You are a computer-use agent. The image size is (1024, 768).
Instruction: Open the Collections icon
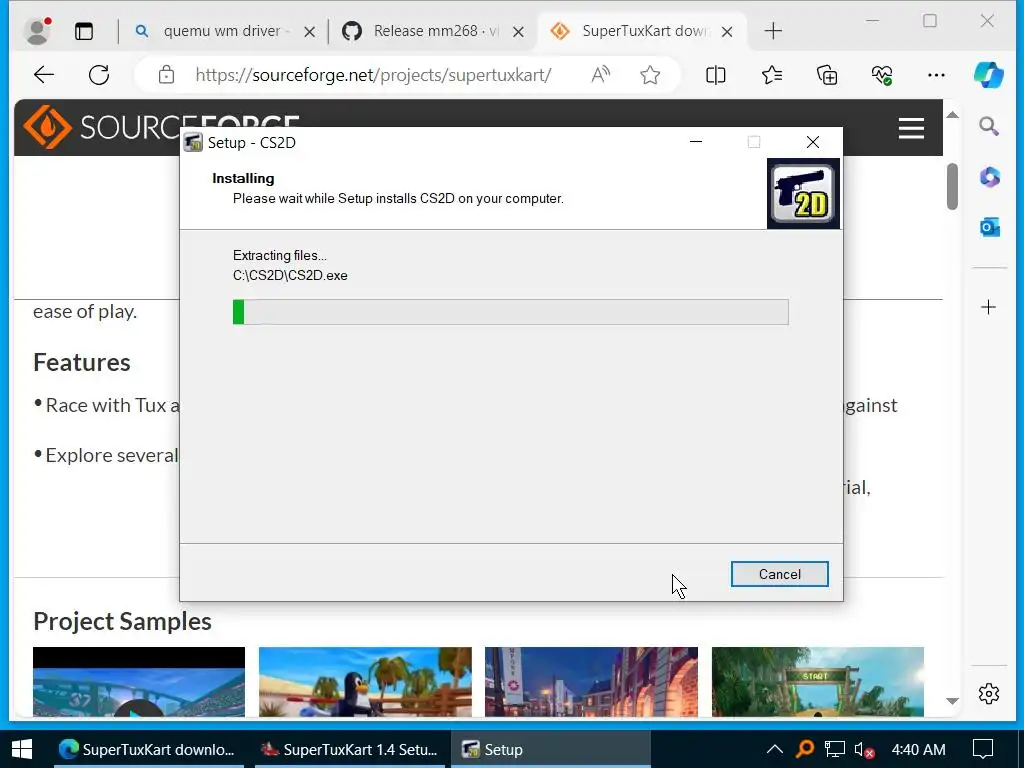coord(827,74)
